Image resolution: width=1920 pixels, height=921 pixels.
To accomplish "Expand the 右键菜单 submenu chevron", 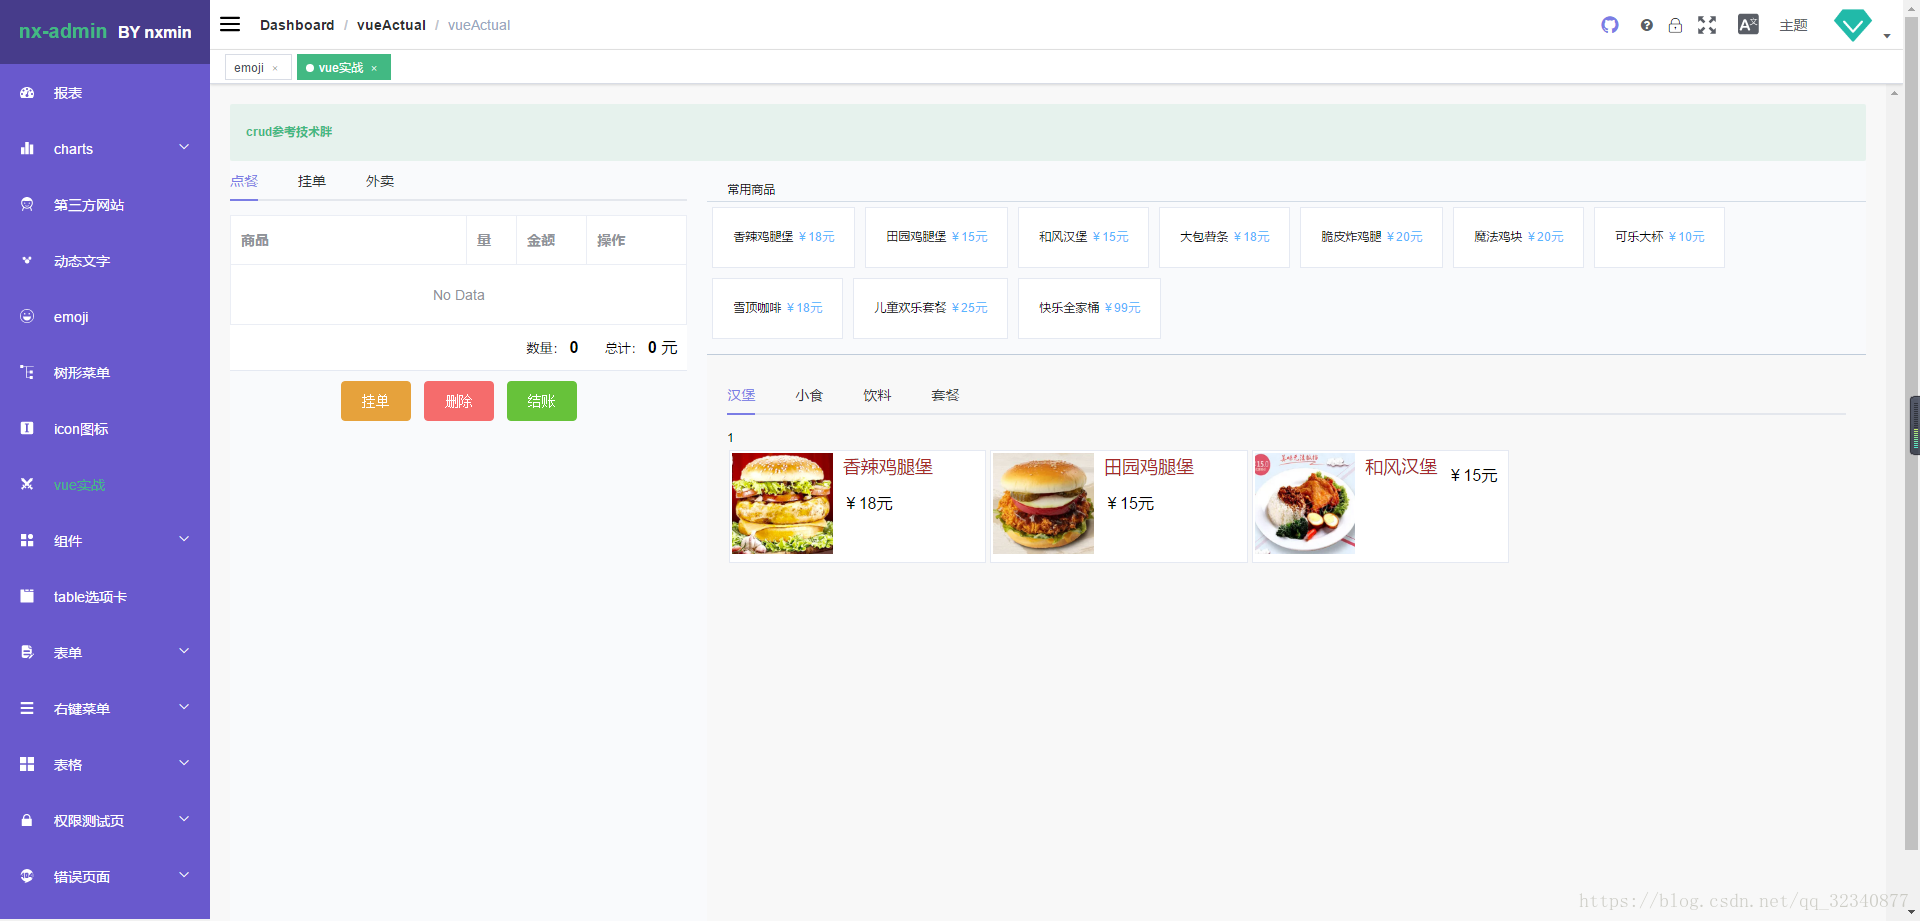I will click(184, 708).
